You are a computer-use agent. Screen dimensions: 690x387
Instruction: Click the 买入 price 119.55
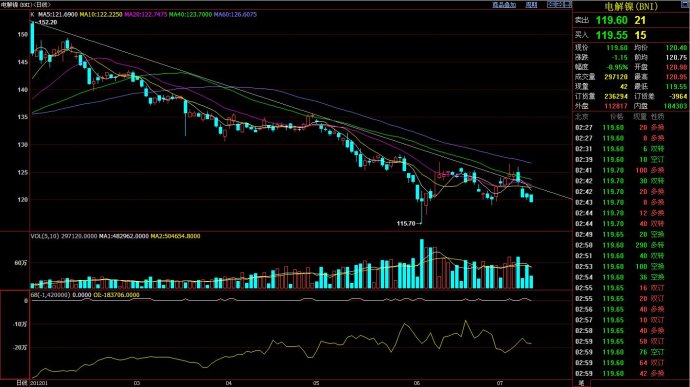tap(612, 35)
